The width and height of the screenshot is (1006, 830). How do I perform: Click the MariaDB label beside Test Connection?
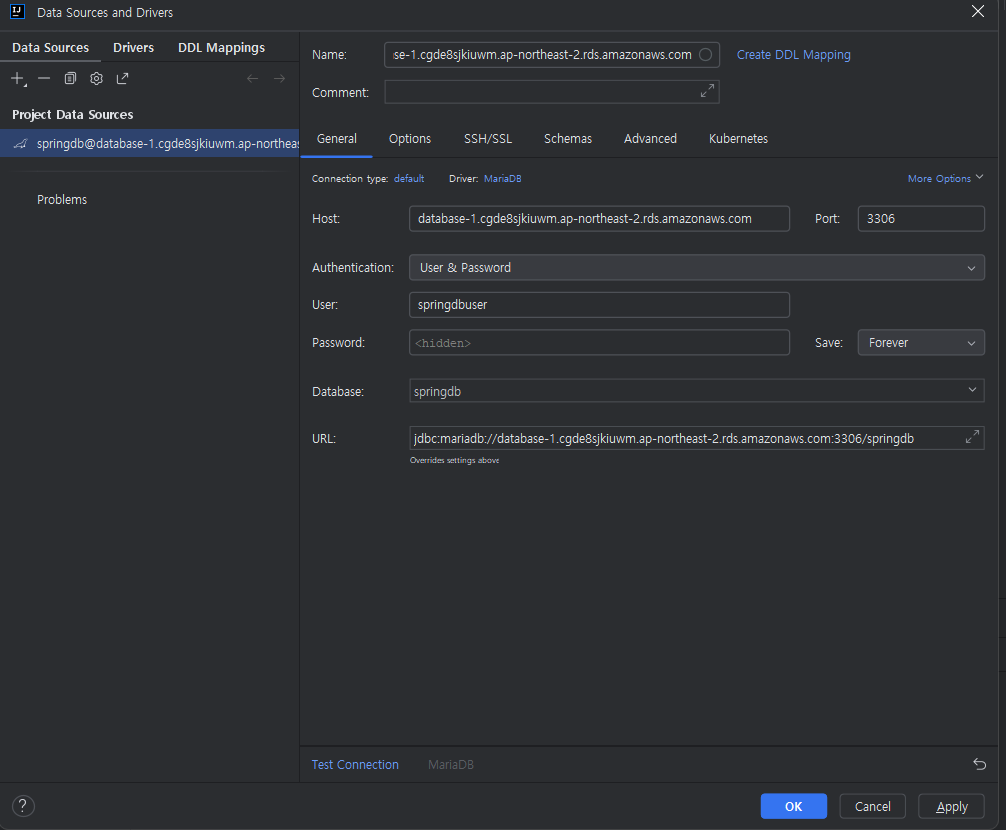(x=450, y=765)
